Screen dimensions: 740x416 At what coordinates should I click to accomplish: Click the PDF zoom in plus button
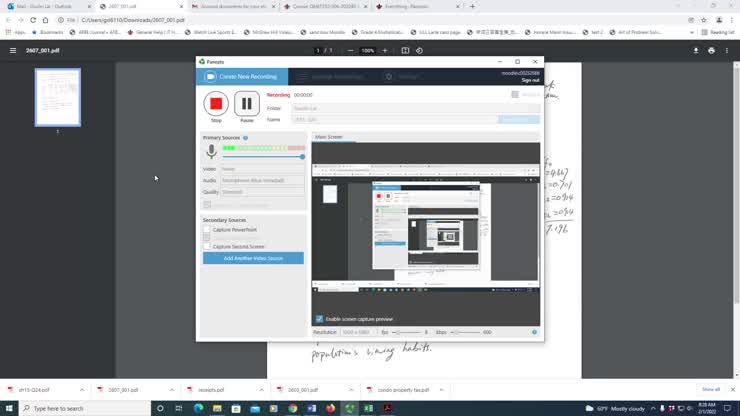pos(386,50)
